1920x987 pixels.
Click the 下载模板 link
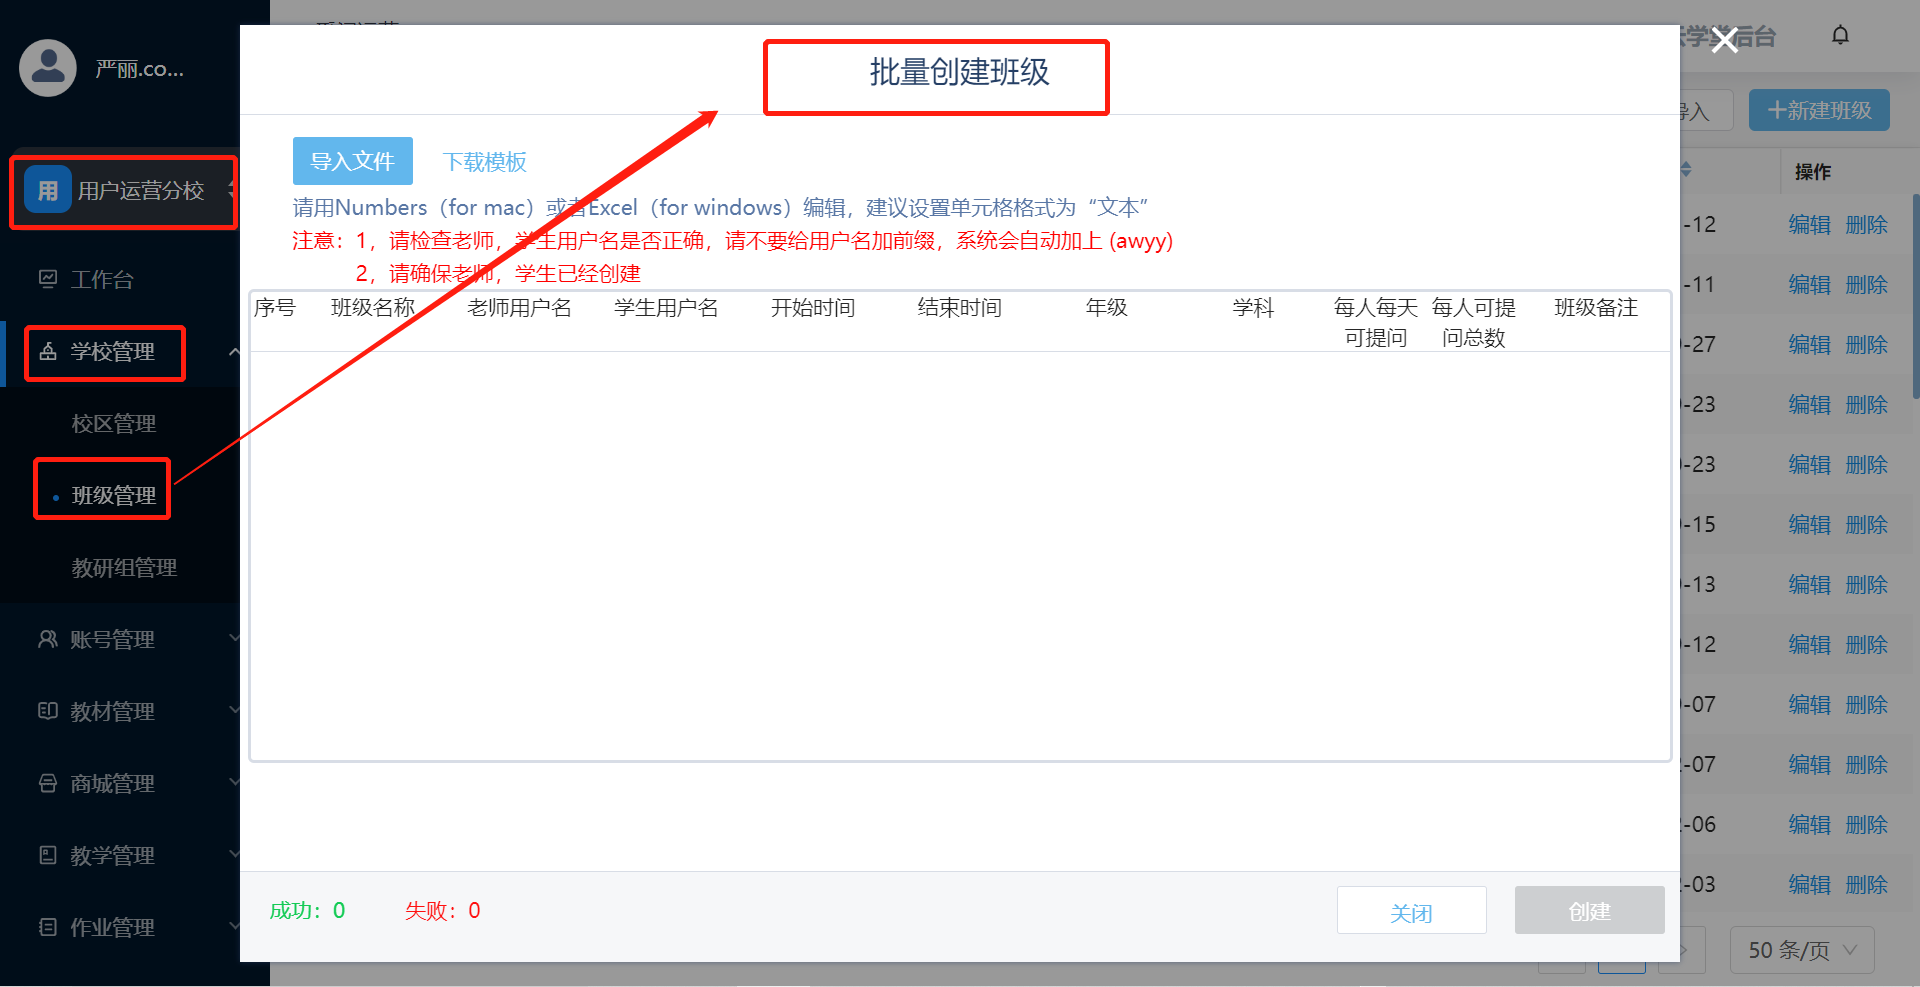(485, 162)
